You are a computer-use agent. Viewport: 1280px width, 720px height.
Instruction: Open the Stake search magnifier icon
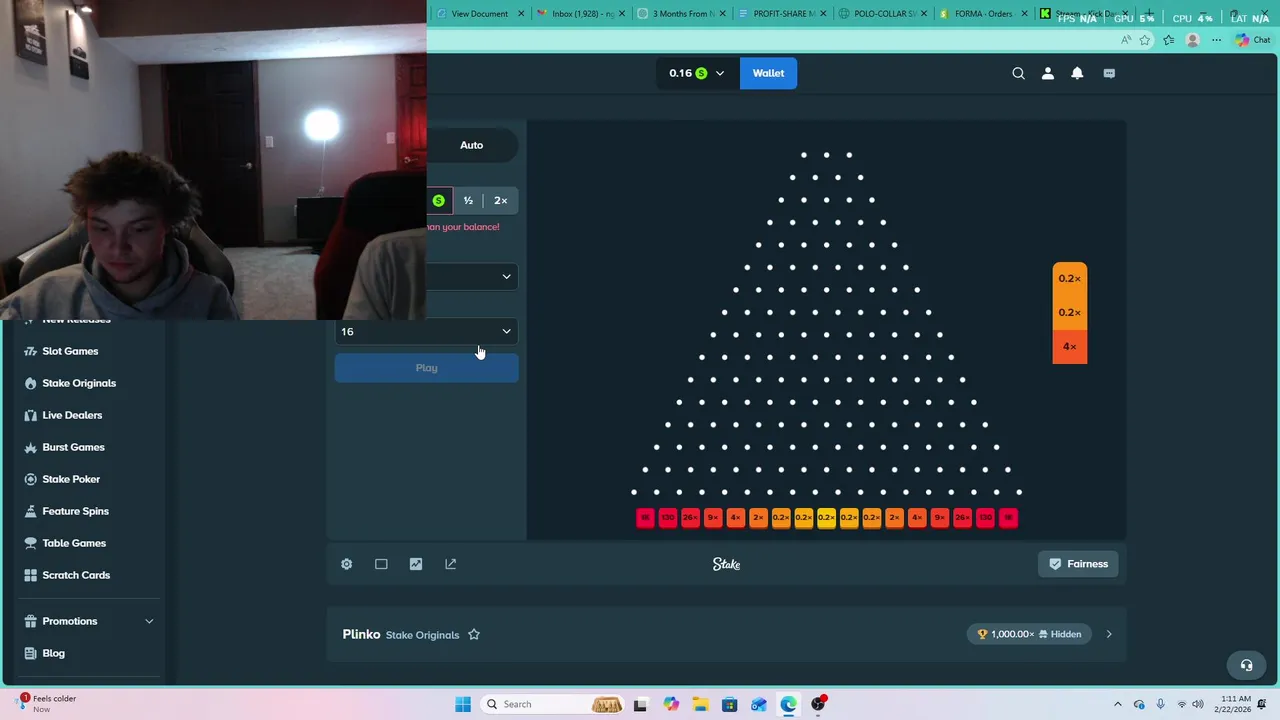(1018, 73)
